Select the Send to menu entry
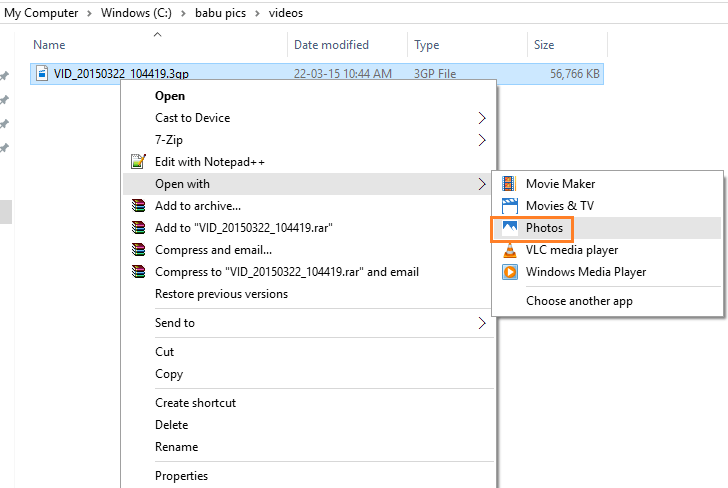 coord(309,323)
